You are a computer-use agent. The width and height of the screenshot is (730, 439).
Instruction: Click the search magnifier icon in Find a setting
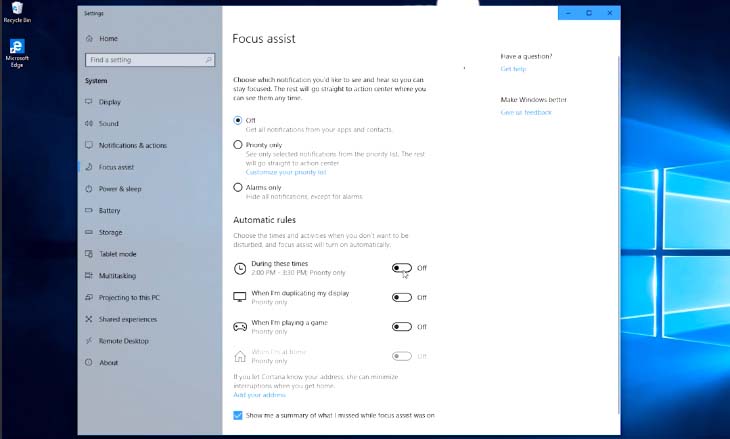pyautogui.click(x=208, y=60)
